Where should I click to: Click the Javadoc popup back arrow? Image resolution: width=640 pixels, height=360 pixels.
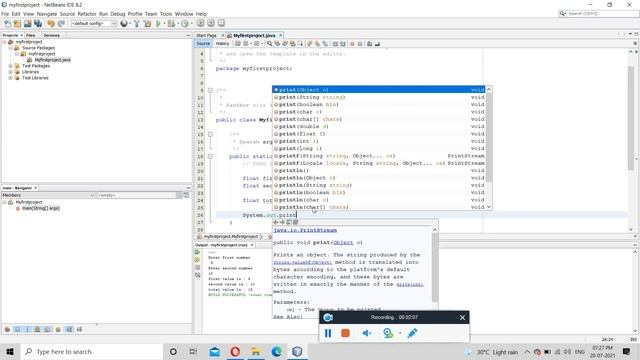tap(276, 222)
